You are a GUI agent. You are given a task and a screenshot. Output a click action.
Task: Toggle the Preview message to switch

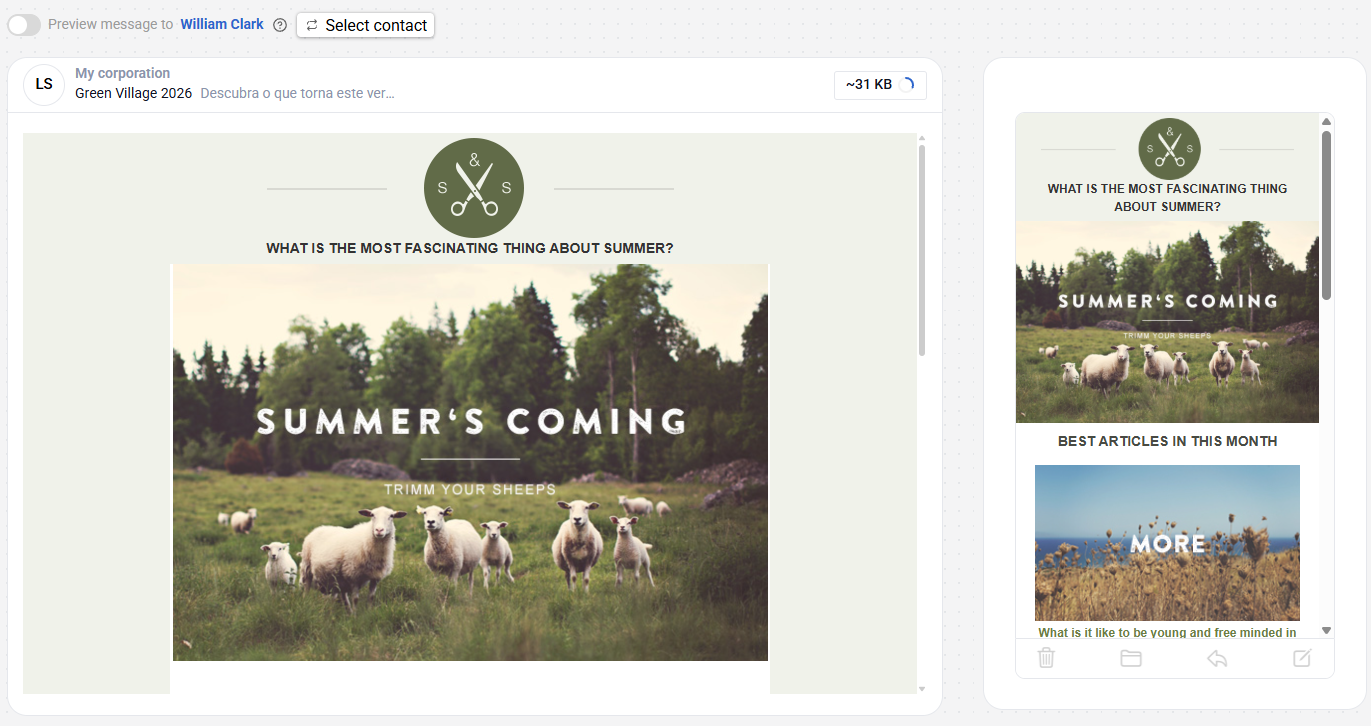click(x=24, y=25)
